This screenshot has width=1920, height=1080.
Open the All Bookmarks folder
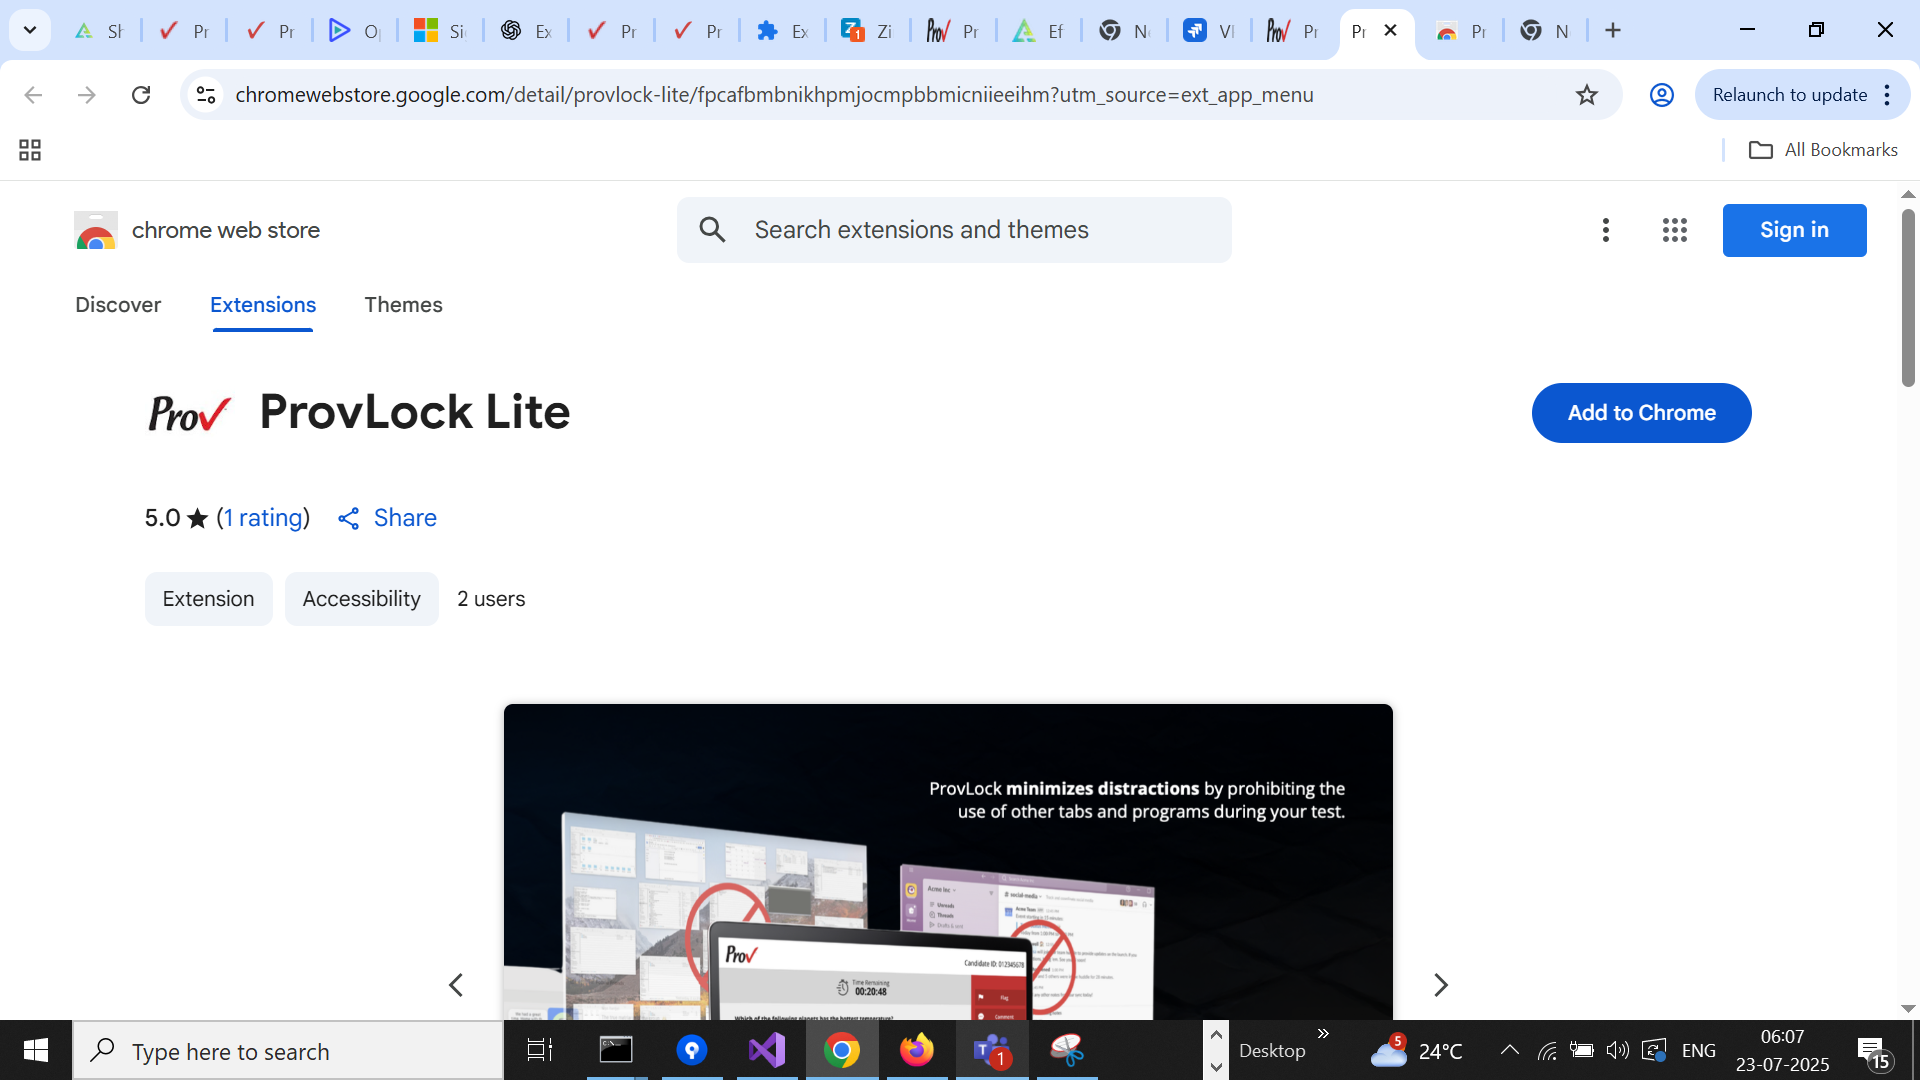click(x=1822, y=150)
